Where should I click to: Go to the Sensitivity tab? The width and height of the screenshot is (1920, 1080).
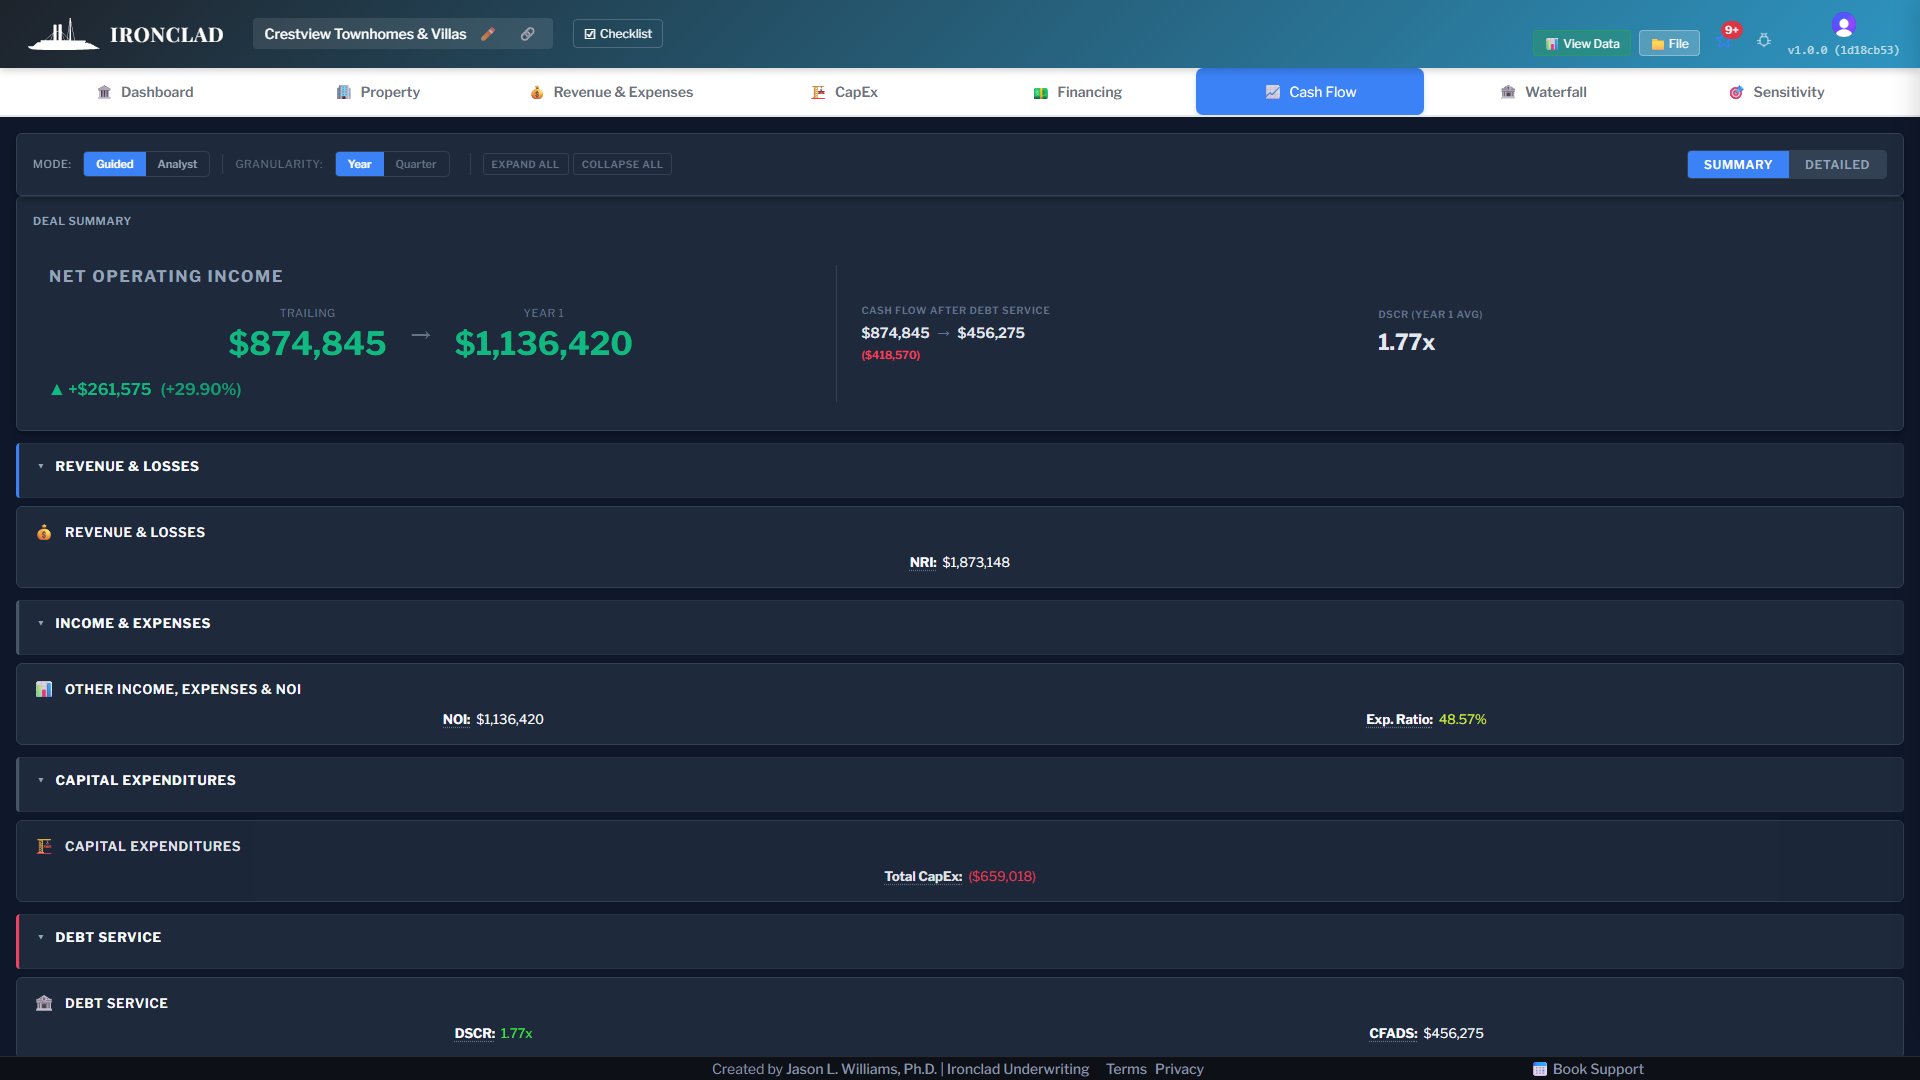[1776, 92]
